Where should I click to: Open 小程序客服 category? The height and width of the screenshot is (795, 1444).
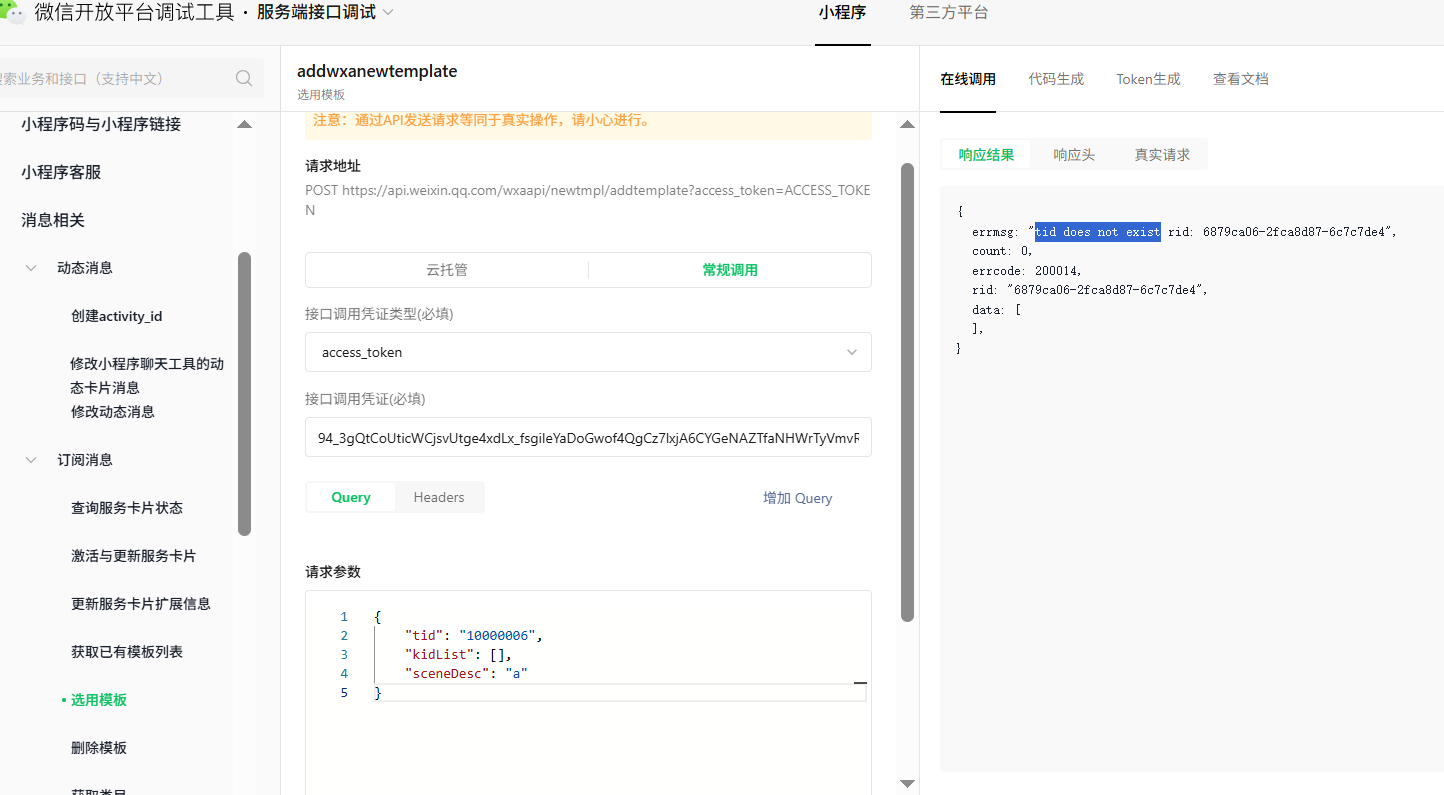(62, 172)
